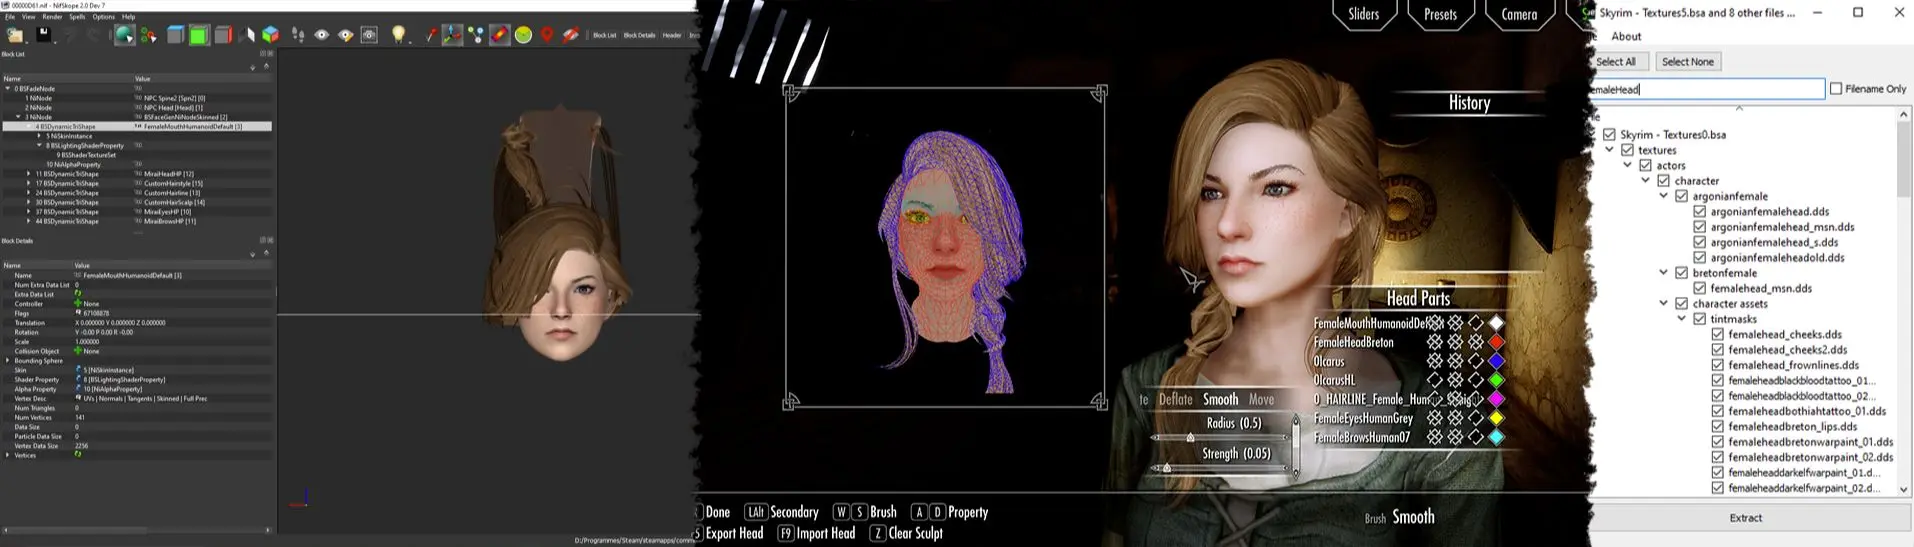1914x547 pixels.
Task: Toggle the Filename Only checkbox
Action: (x=1836, y=88)
